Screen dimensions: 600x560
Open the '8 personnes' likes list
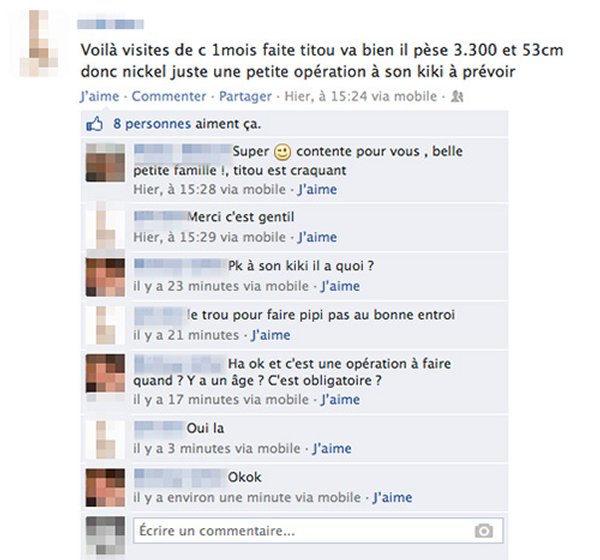coord(152,124)
